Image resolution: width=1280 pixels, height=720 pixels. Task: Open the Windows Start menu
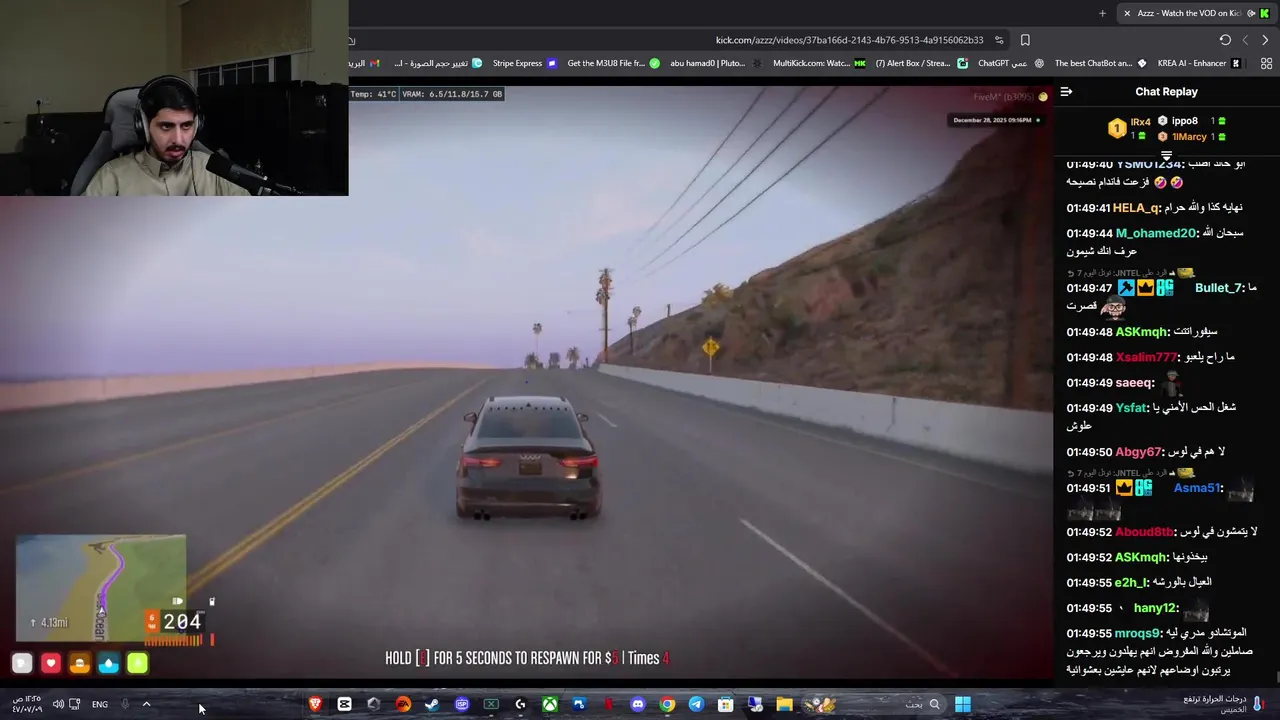(x=962, y=704)
